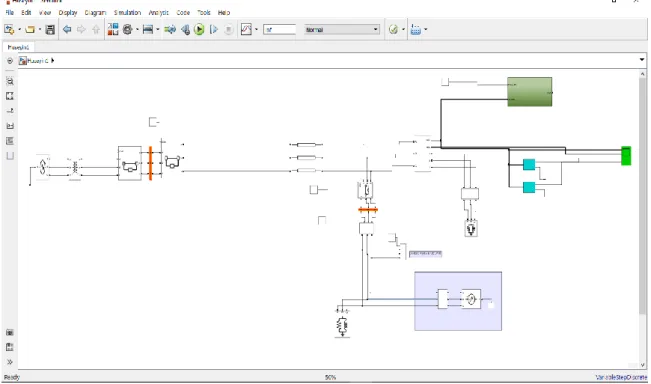Navigate back with the blue left arrow
The width and height of the screenshot is (651, 384).
(x=67, y=29)
